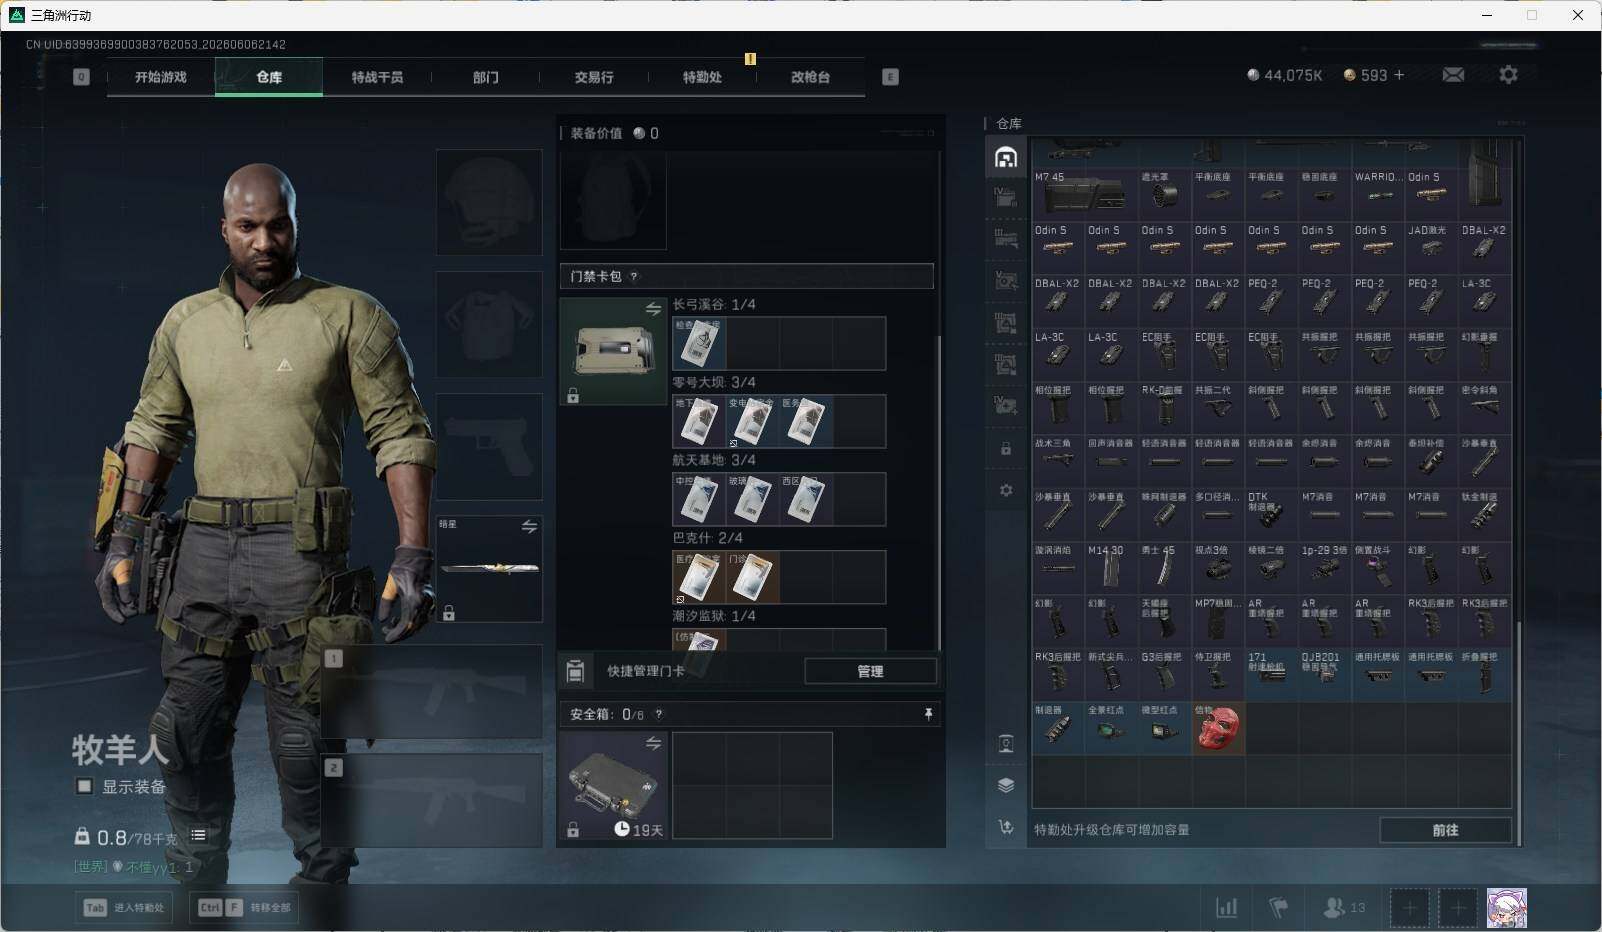Click the 管理 button for key cards

point(870,671)
